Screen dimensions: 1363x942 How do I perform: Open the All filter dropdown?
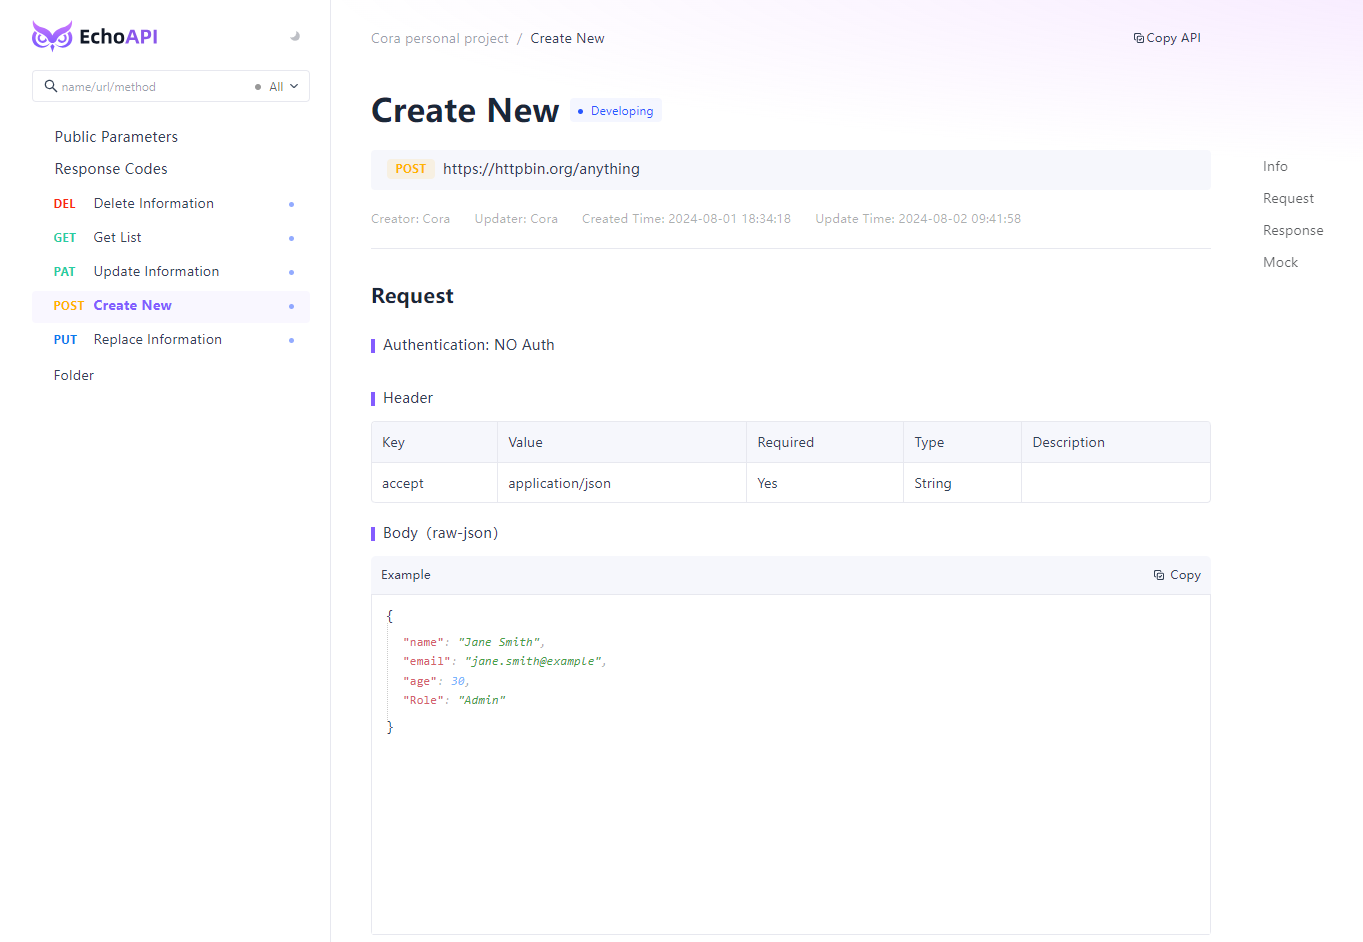point(277,87)
